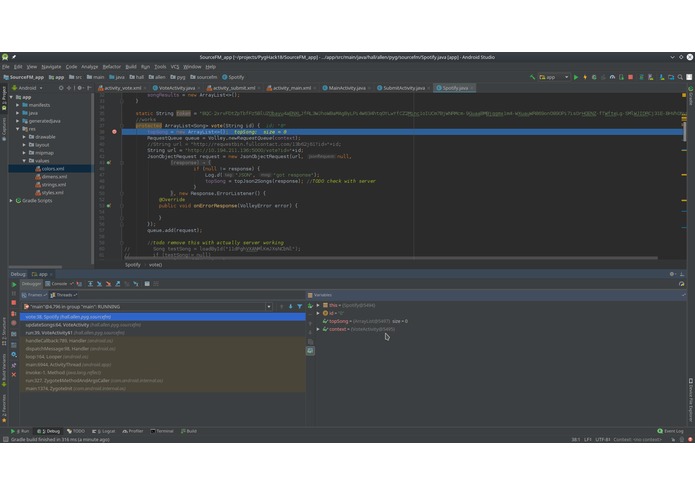Viewport: 695px width, 494px height.
Task: Toggle the Favorites tool window stripe button
Action: tap(4, 408)
